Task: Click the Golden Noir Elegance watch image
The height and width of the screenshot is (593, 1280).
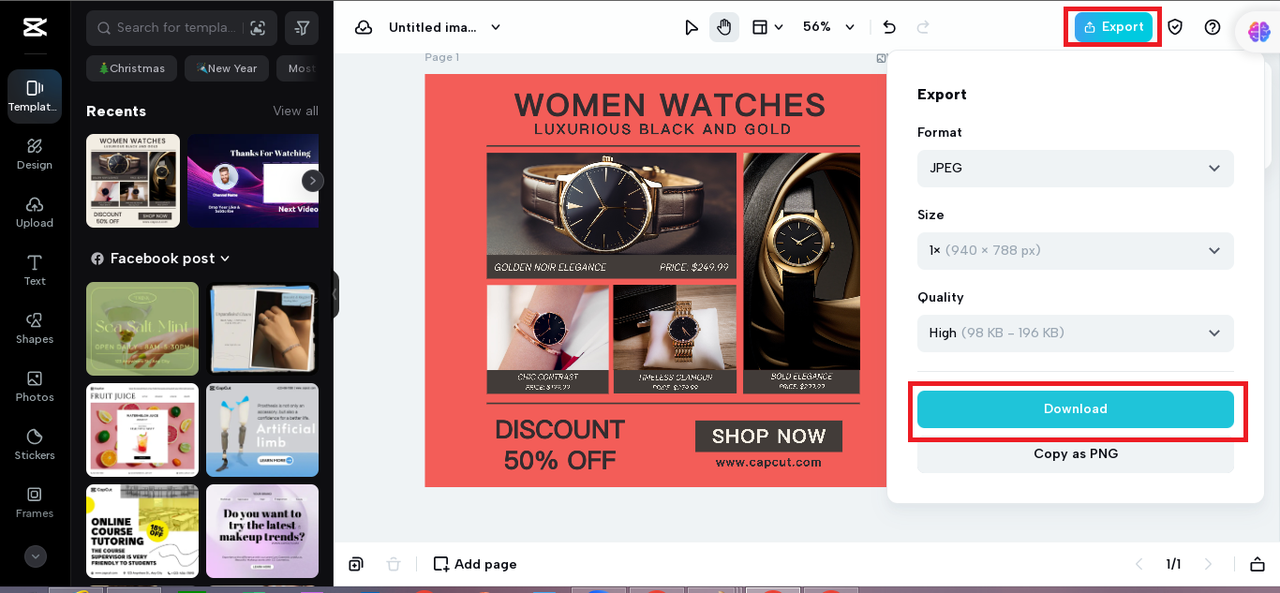Action: coord(611,205)
